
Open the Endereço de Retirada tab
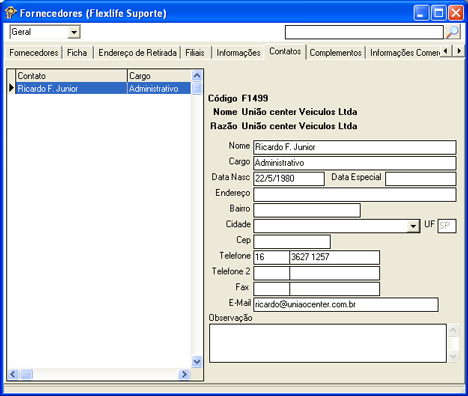[137, 53]
